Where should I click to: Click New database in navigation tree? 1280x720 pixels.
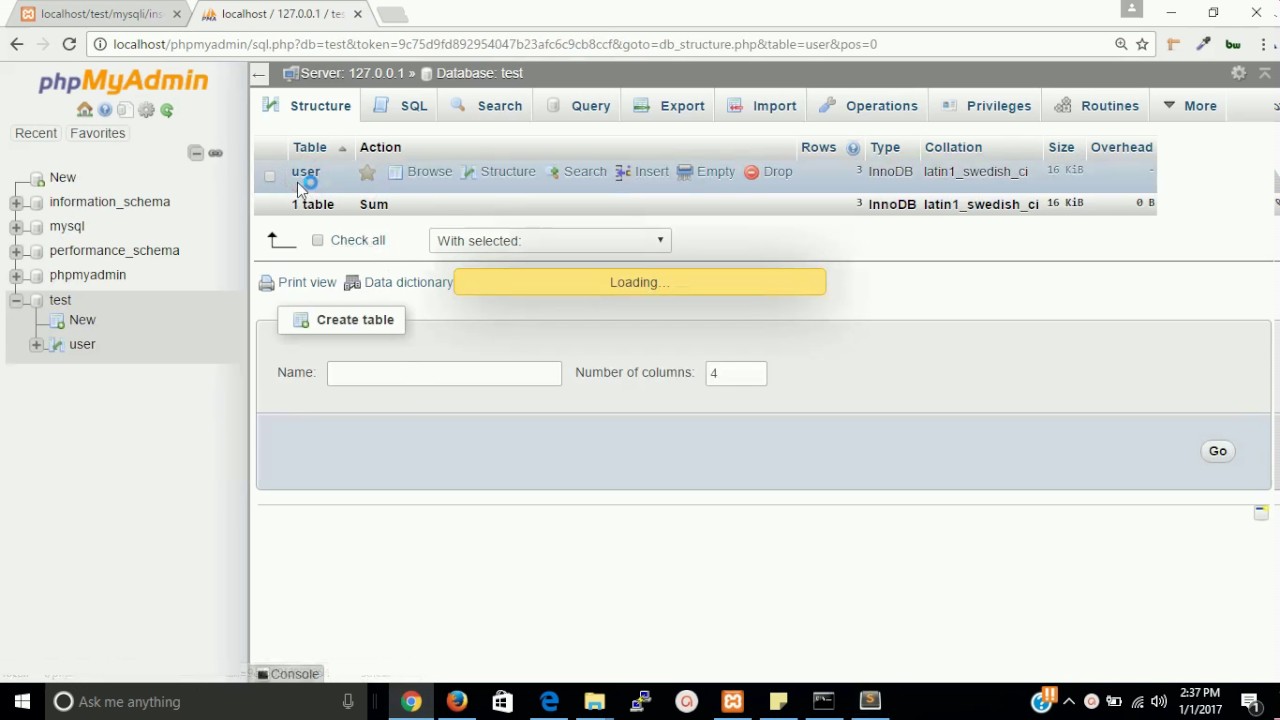(x=63, y=177)
